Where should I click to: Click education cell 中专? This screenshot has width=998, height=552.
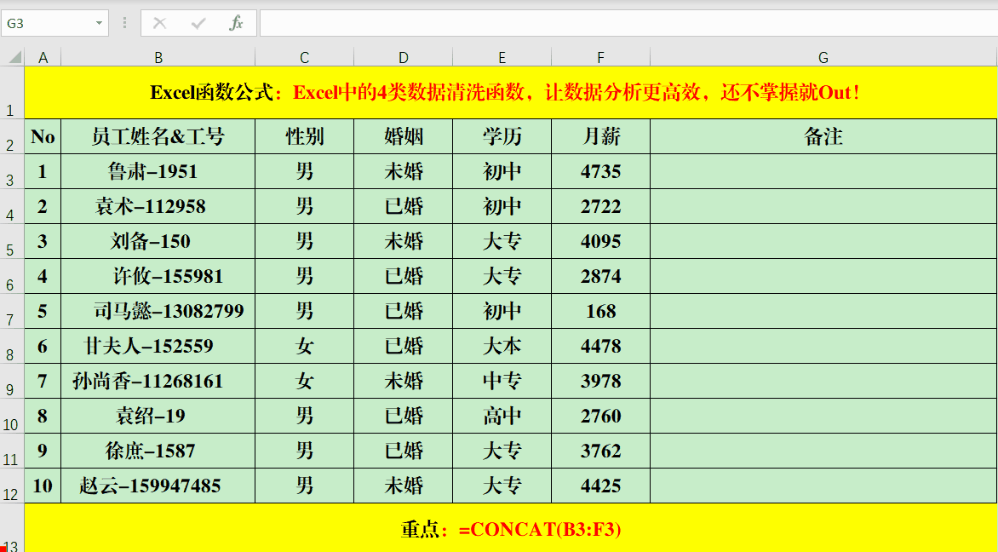(x=502, y=381)
